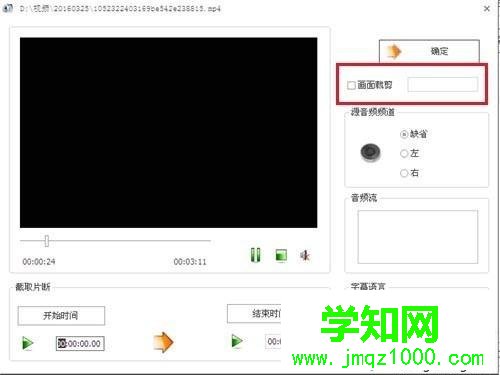Mute the audio with the speaker icon
The width and height of the screenshot is (500, 375).
[x=305, y=256]
